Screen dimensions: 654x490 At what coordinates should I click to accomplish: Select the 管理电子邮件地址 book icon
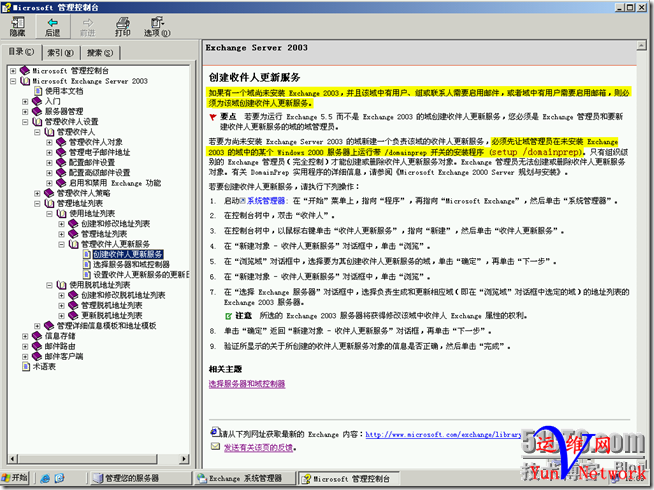pos(61,152)
